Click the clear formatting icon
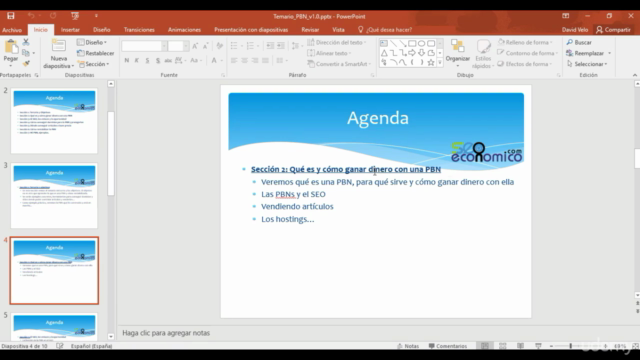 [220, 46]
